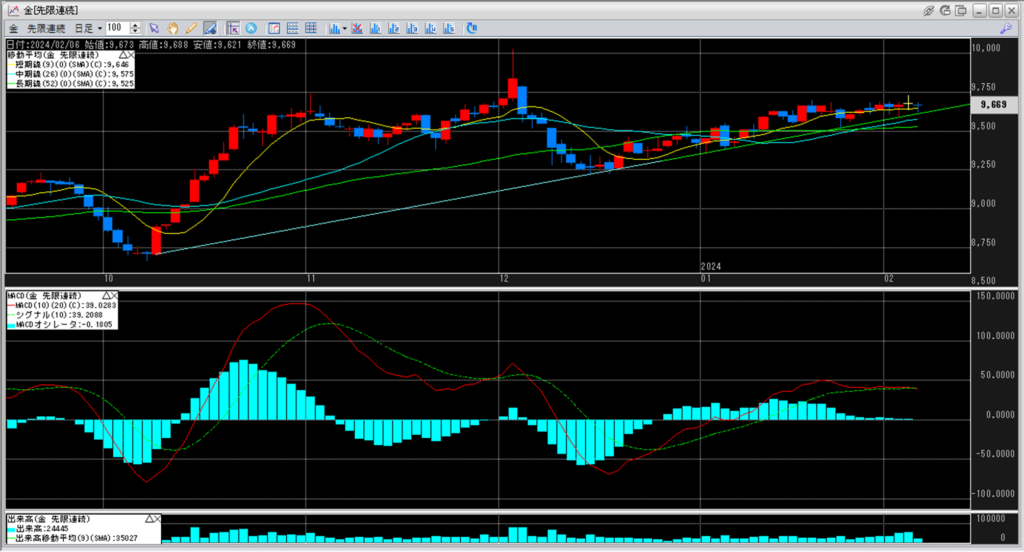Open settings via the wrench icon
Screen dimensions: 1024x552
click(1005, 28)
